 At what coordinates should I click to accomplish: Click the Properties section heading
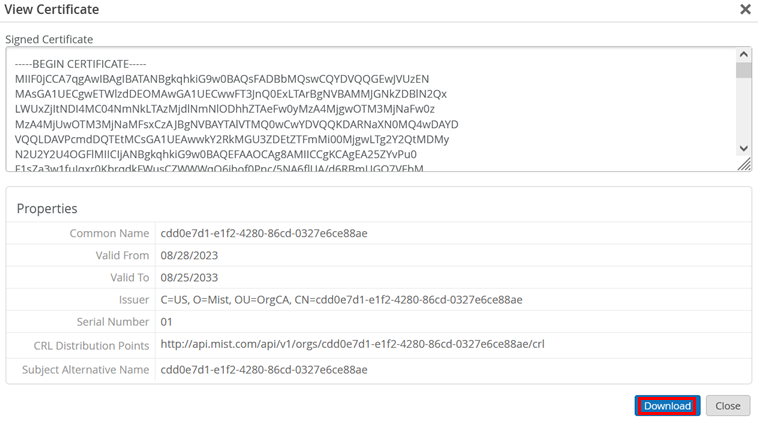[x=47, y=208]
